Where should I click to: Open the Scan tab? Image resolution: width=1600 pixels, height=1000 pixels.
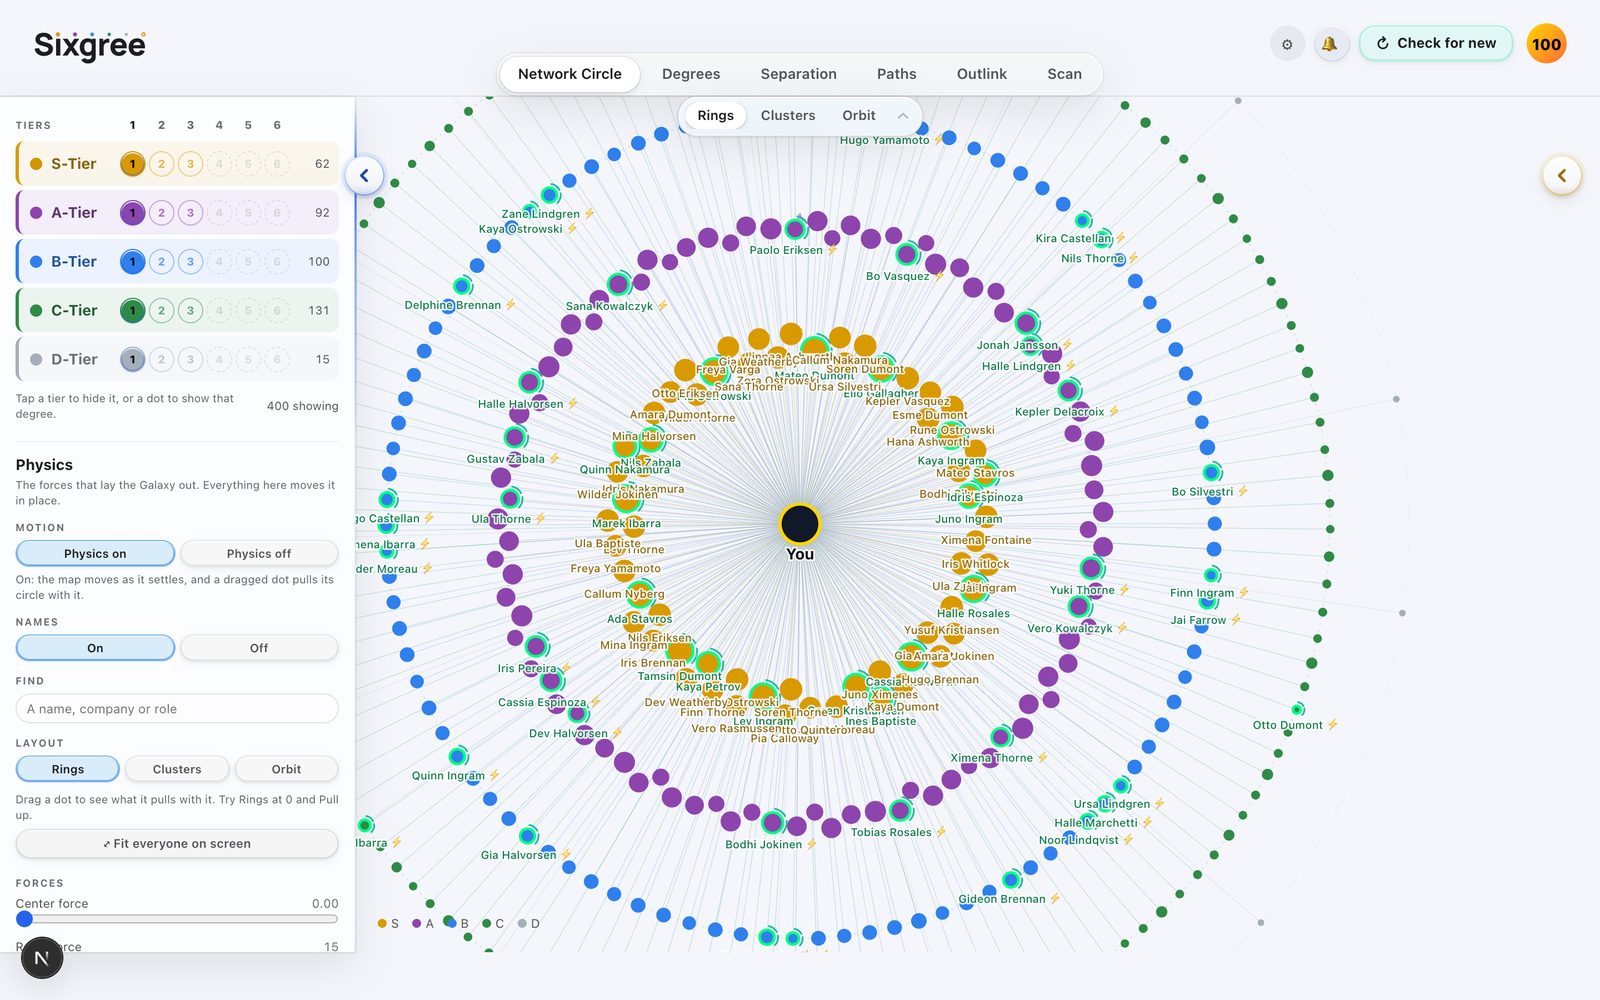[1064, 74]
